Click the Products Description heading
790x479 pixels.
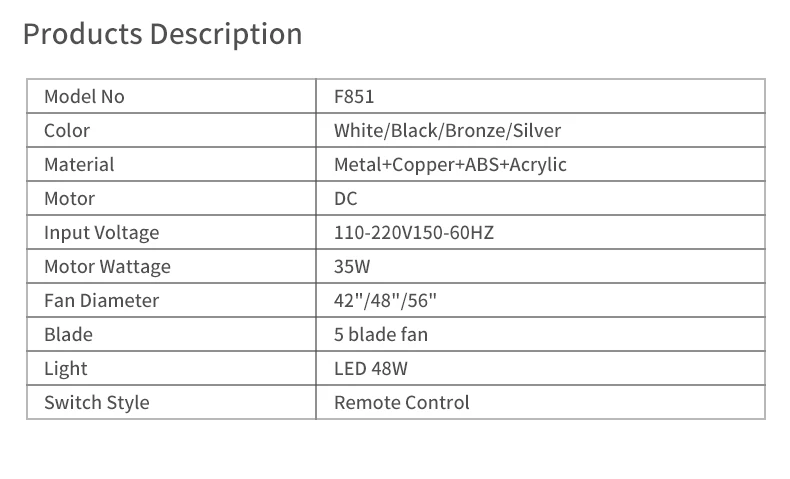point(162,34)
